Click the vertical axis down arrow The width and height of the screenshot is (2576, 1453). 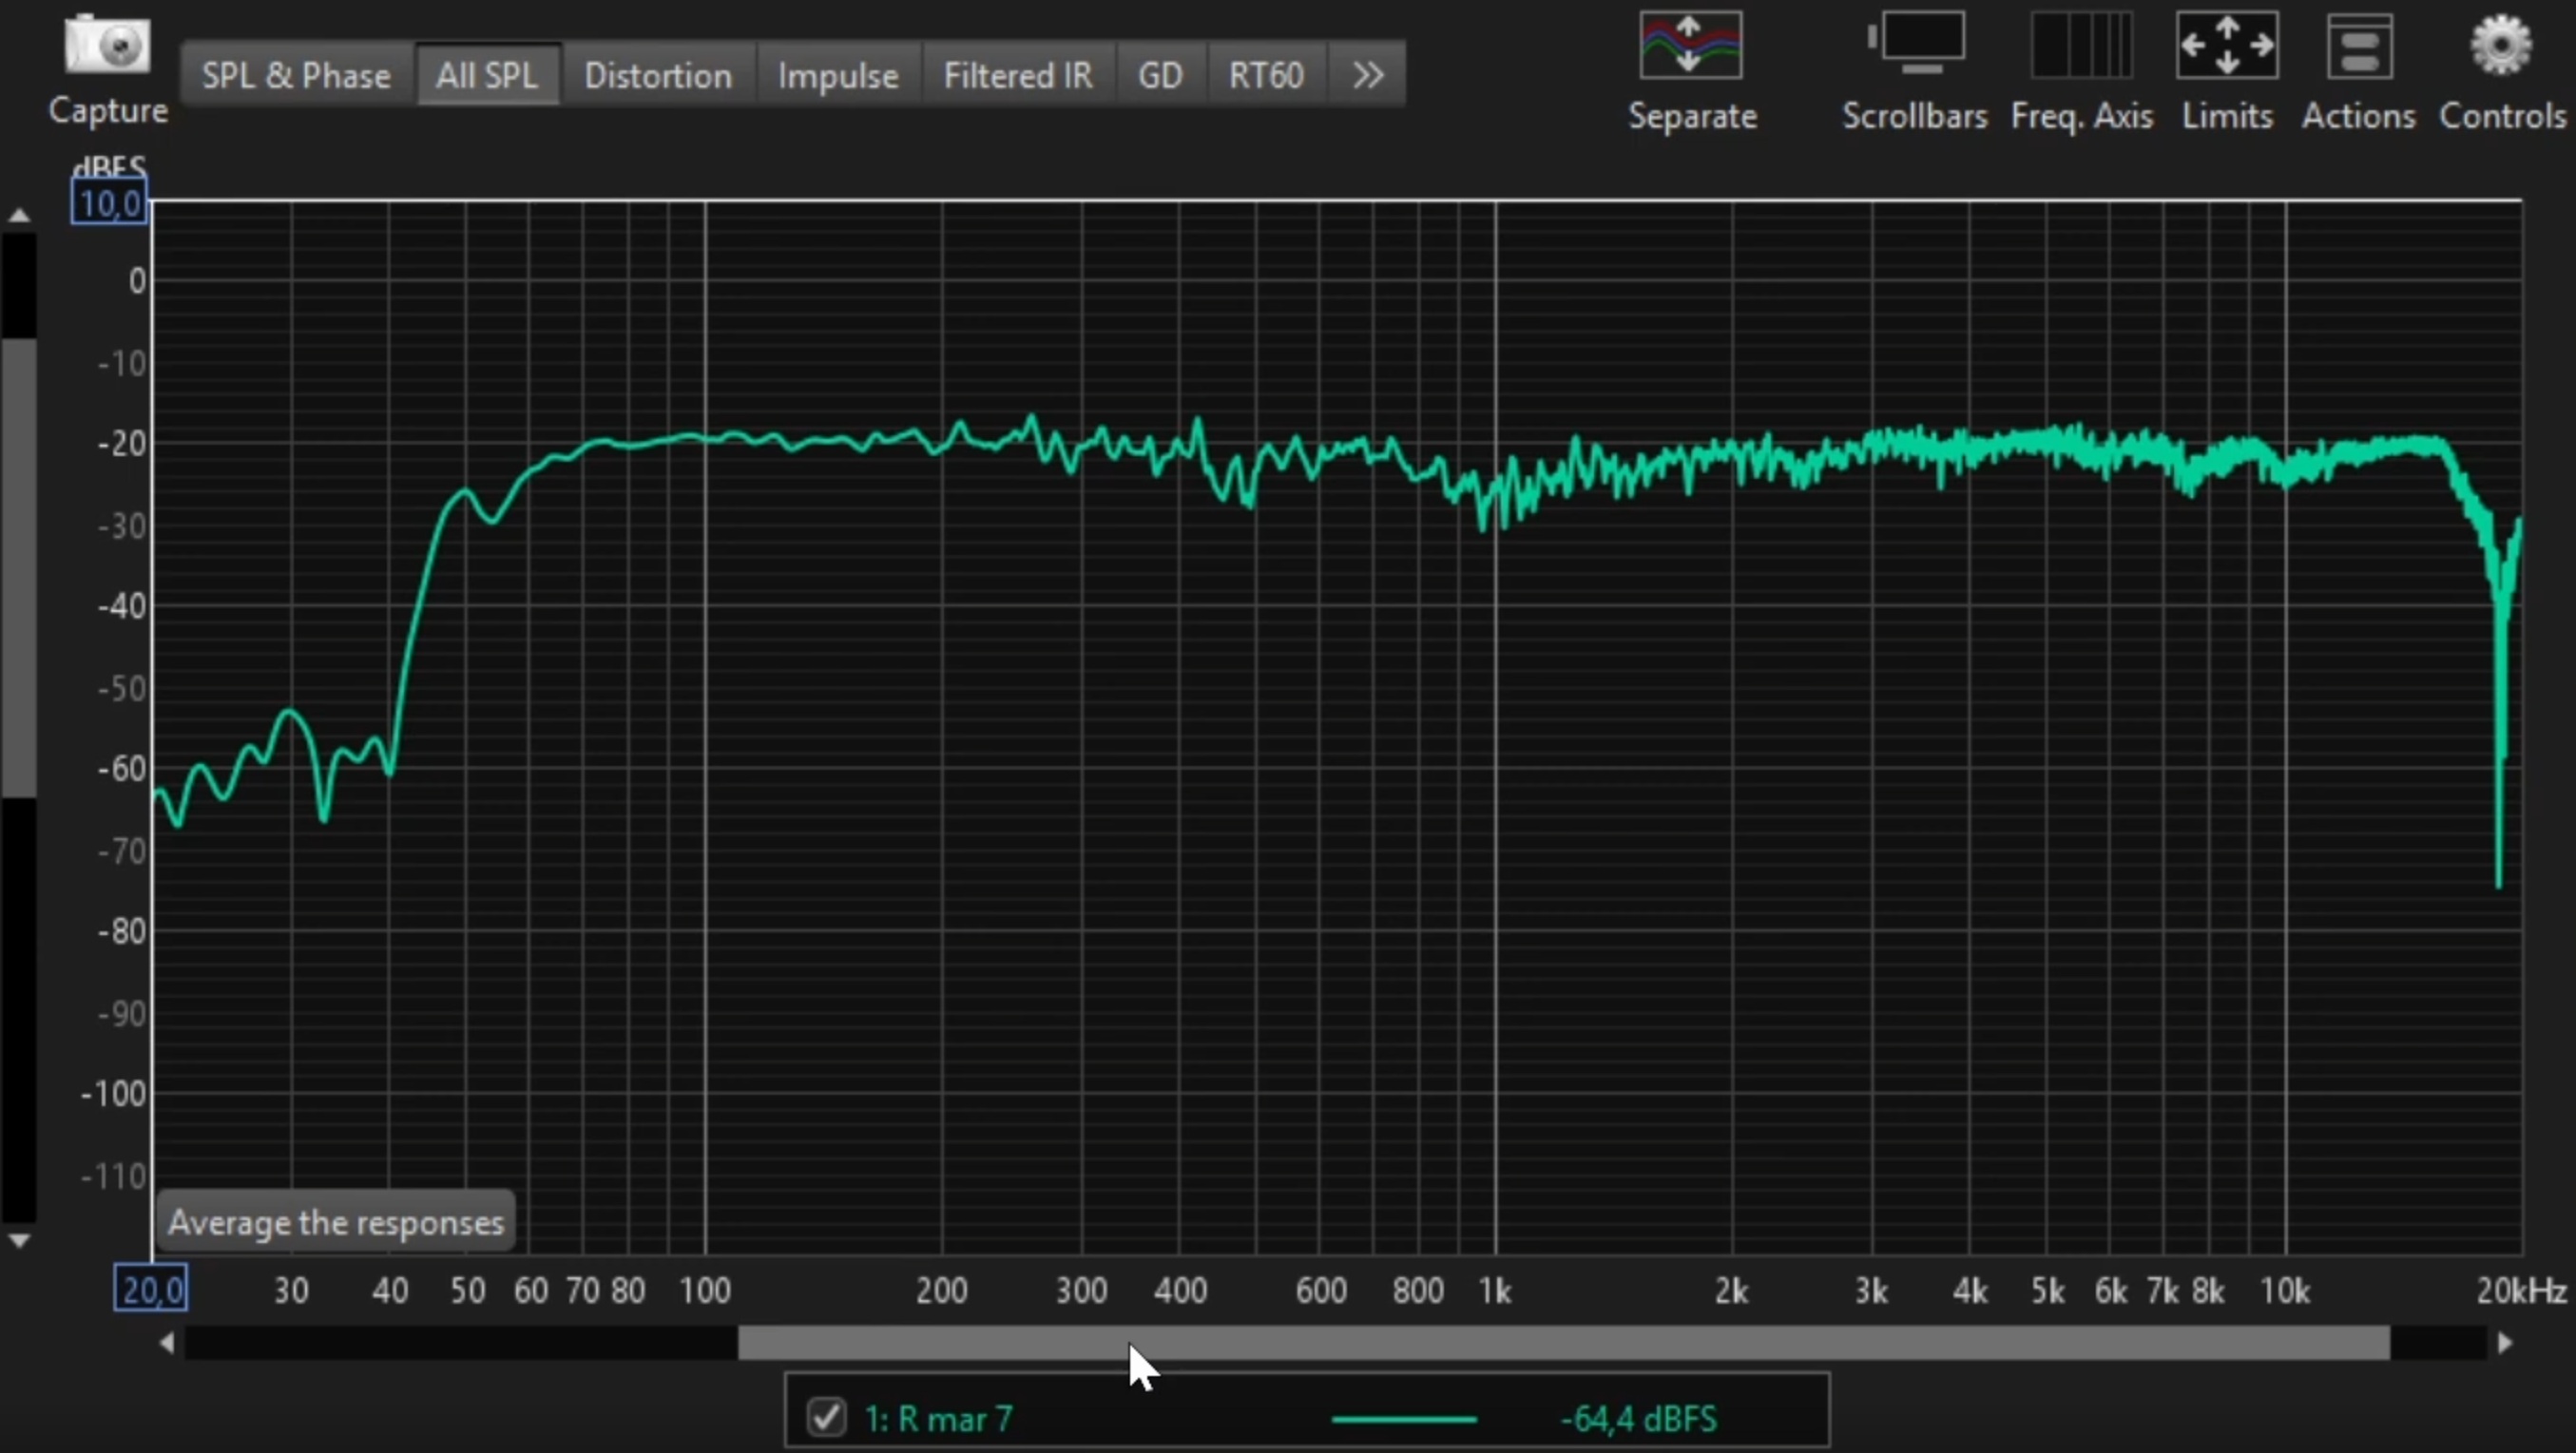(19, 1241)
